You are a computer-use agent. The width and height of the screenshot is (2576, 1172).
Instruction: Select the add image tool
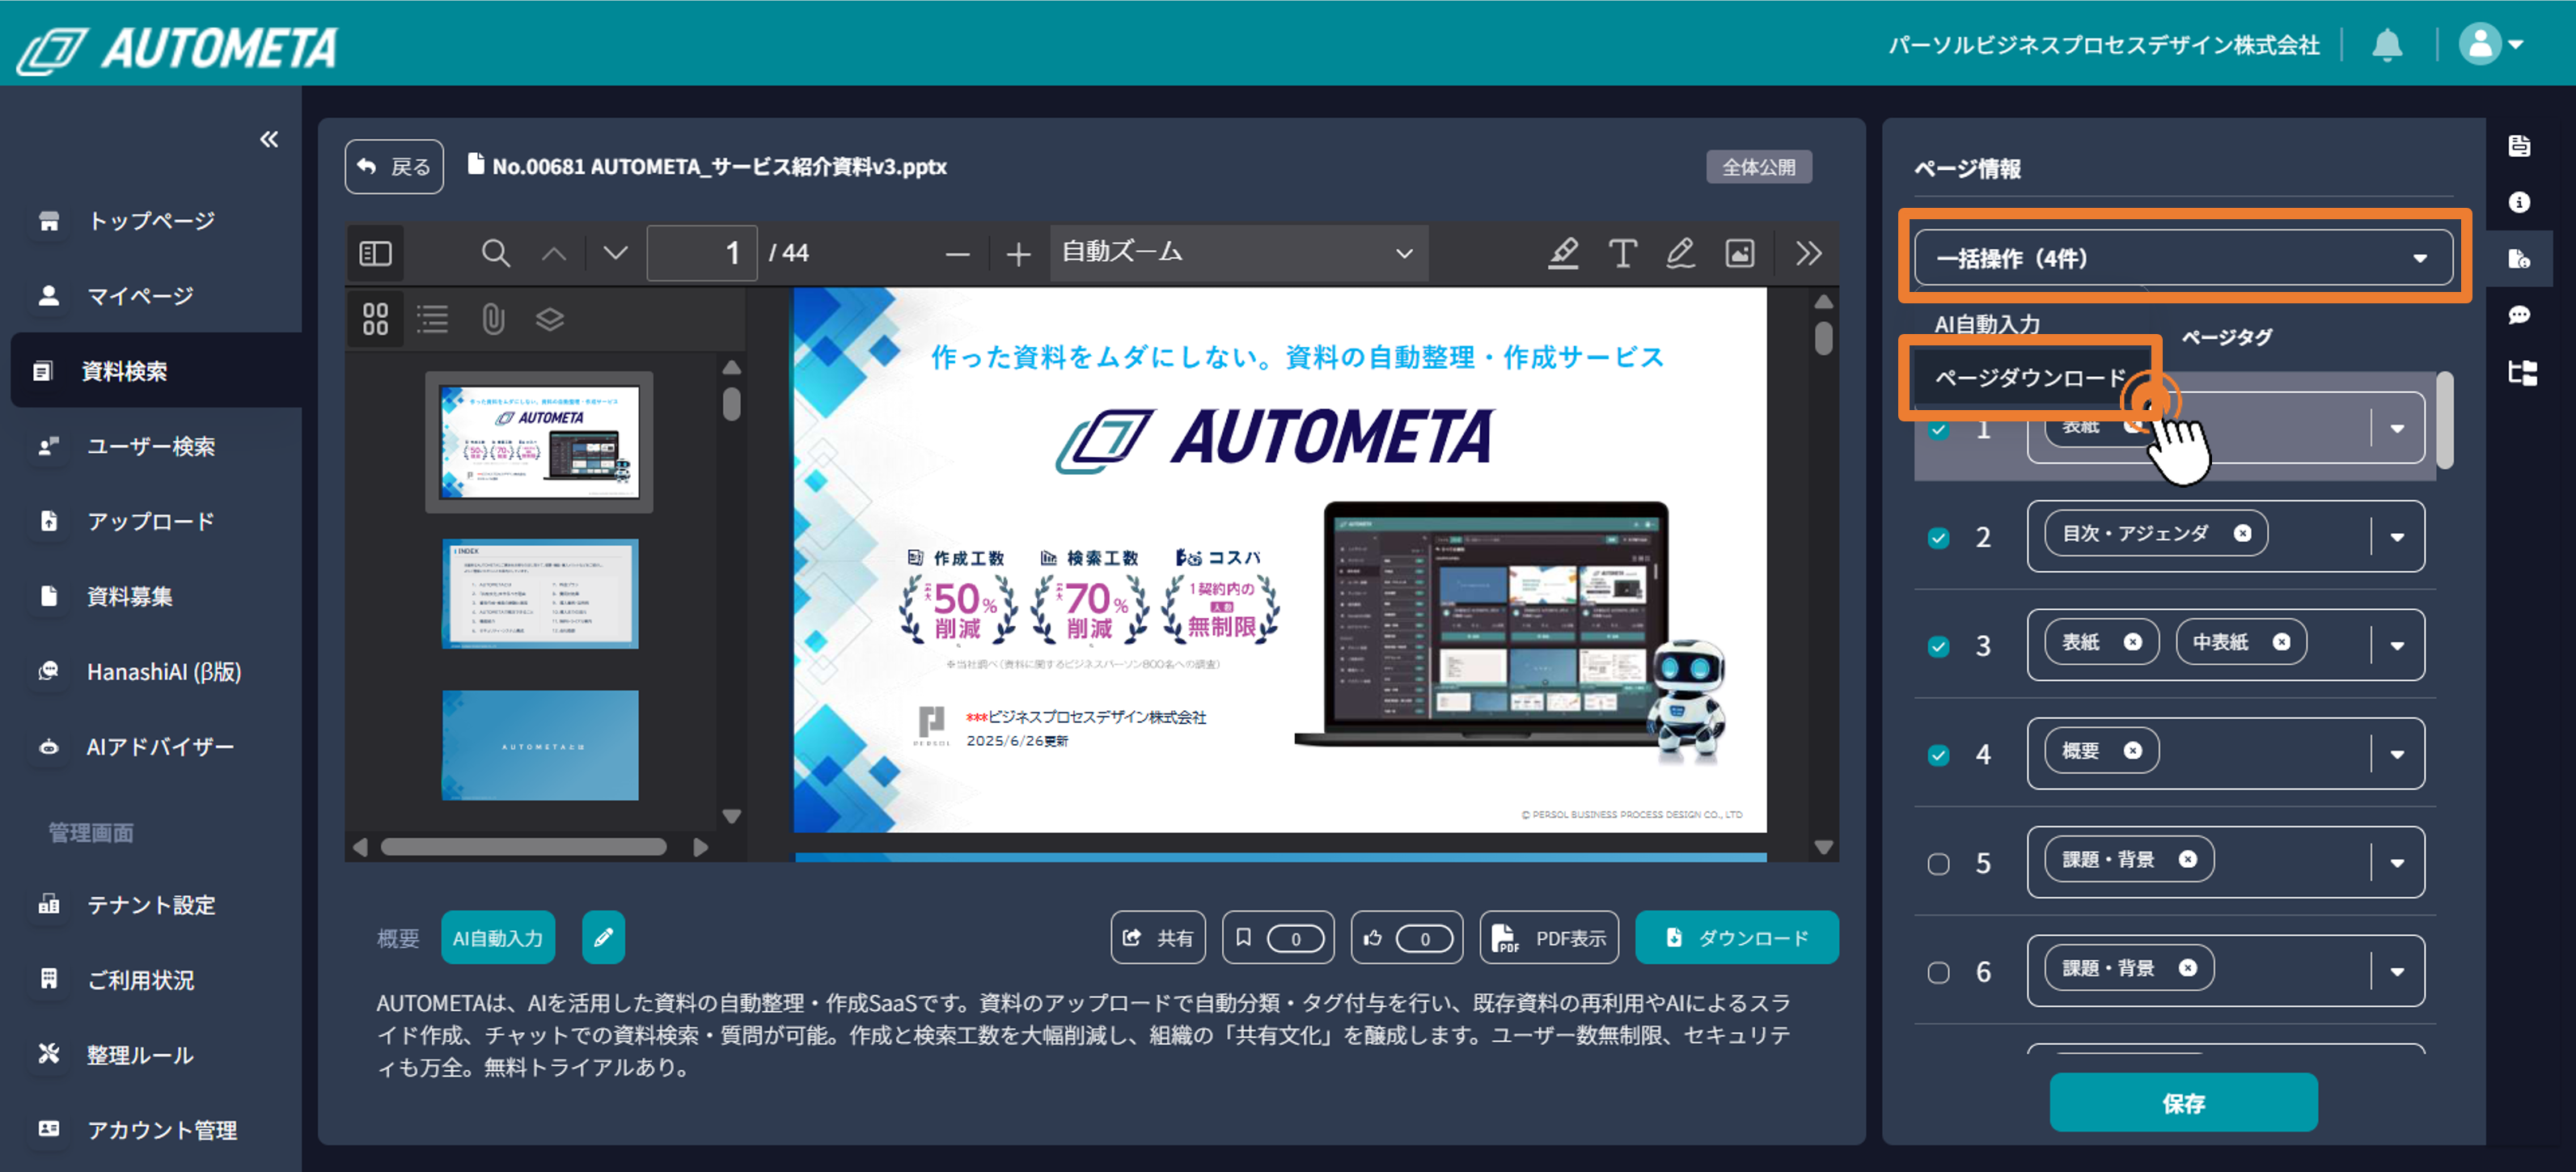pos(1740,253)
